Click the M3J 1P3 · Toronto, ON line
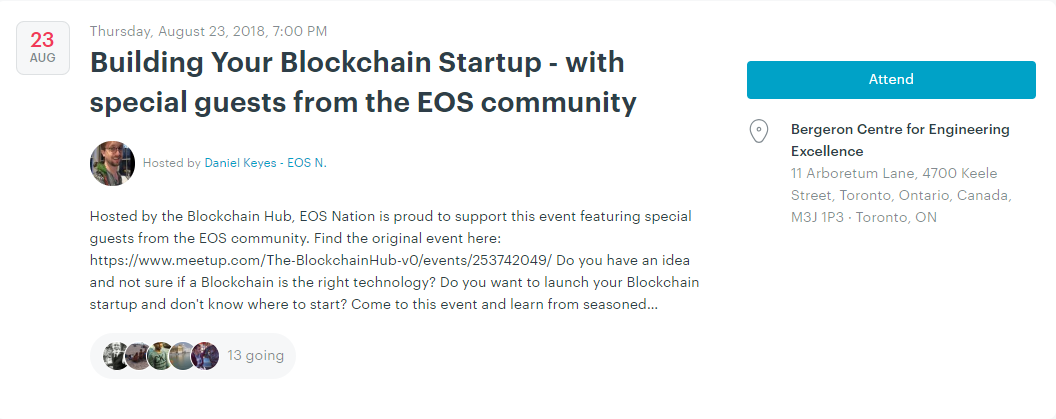This screenshot has height=419, width=1056. [x=863, y=218]
